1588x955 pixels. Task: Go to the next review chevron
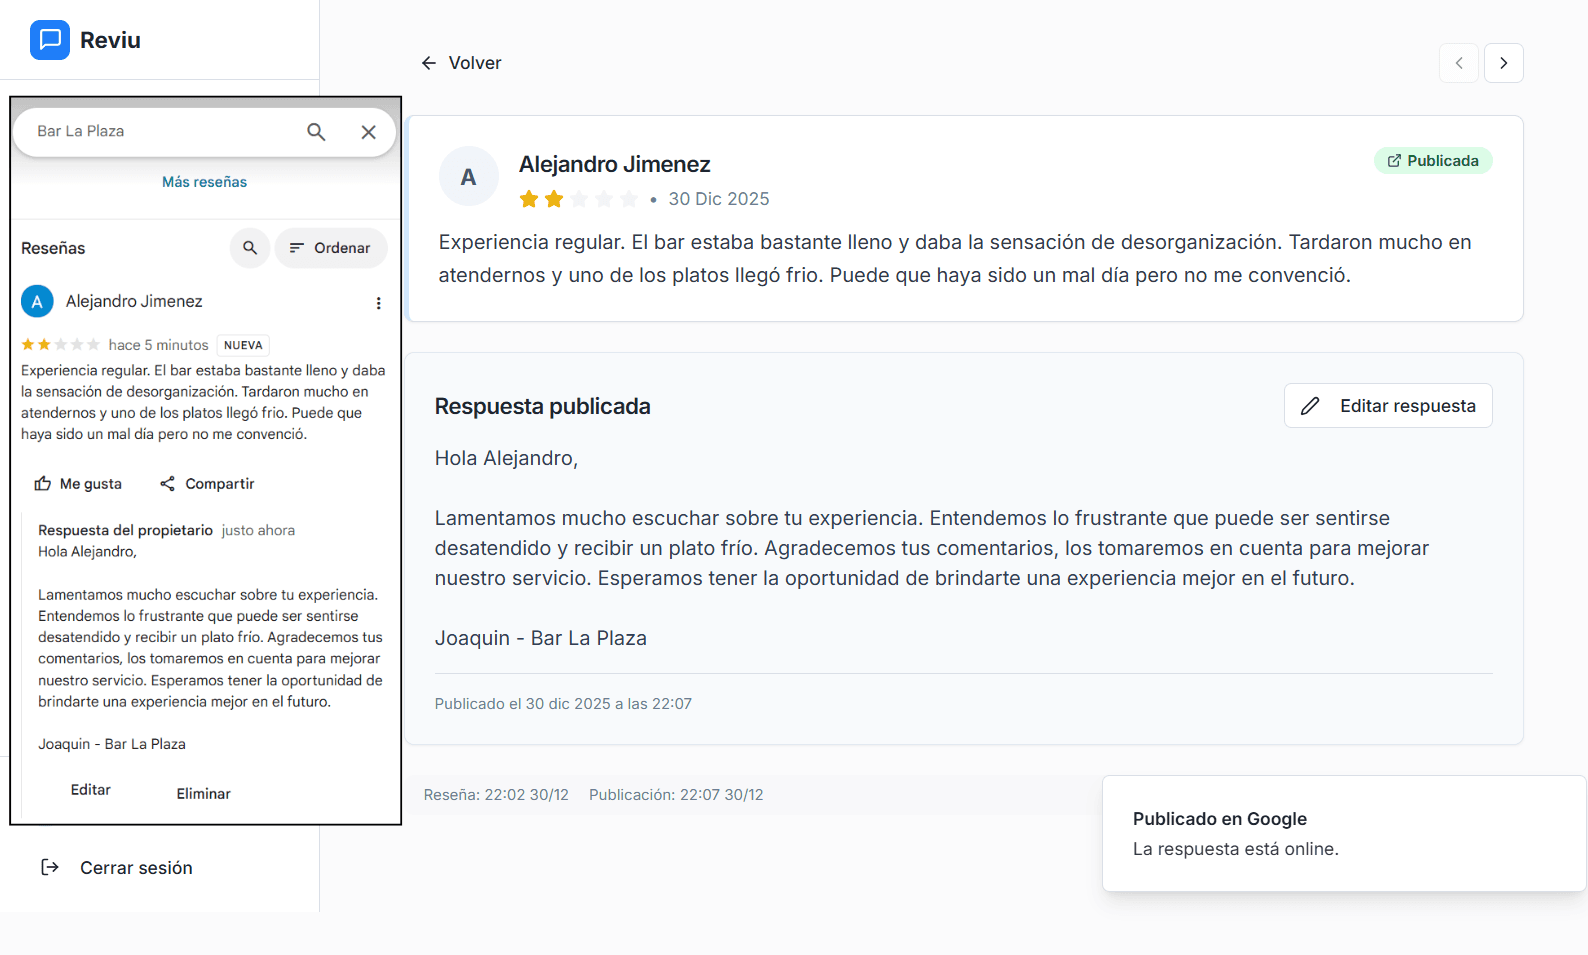[x=1503, y=63]
